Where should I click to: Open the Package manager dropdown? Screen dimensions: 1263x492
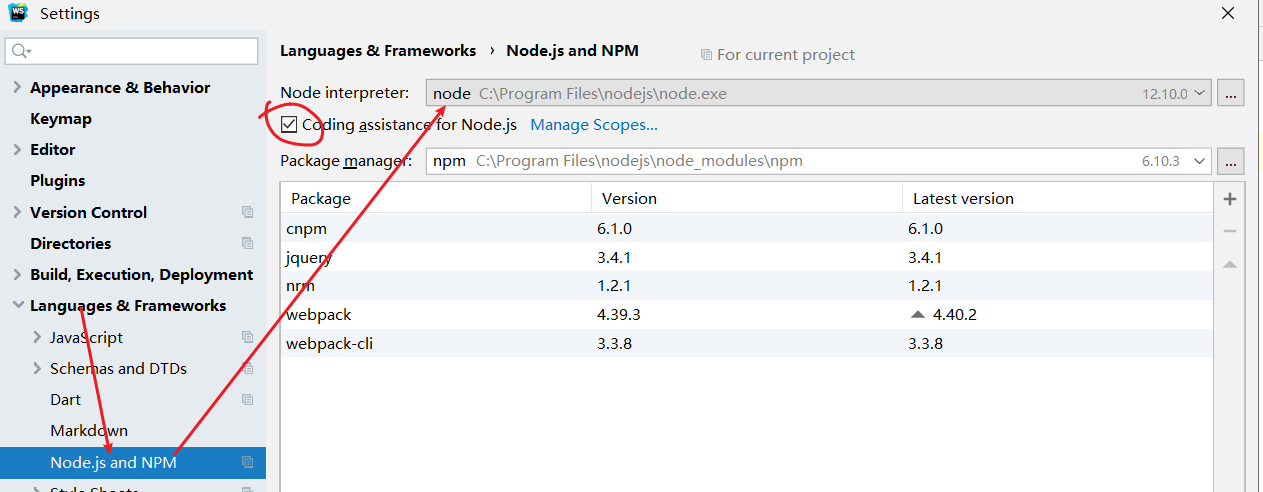click(x=1199, y=160)
